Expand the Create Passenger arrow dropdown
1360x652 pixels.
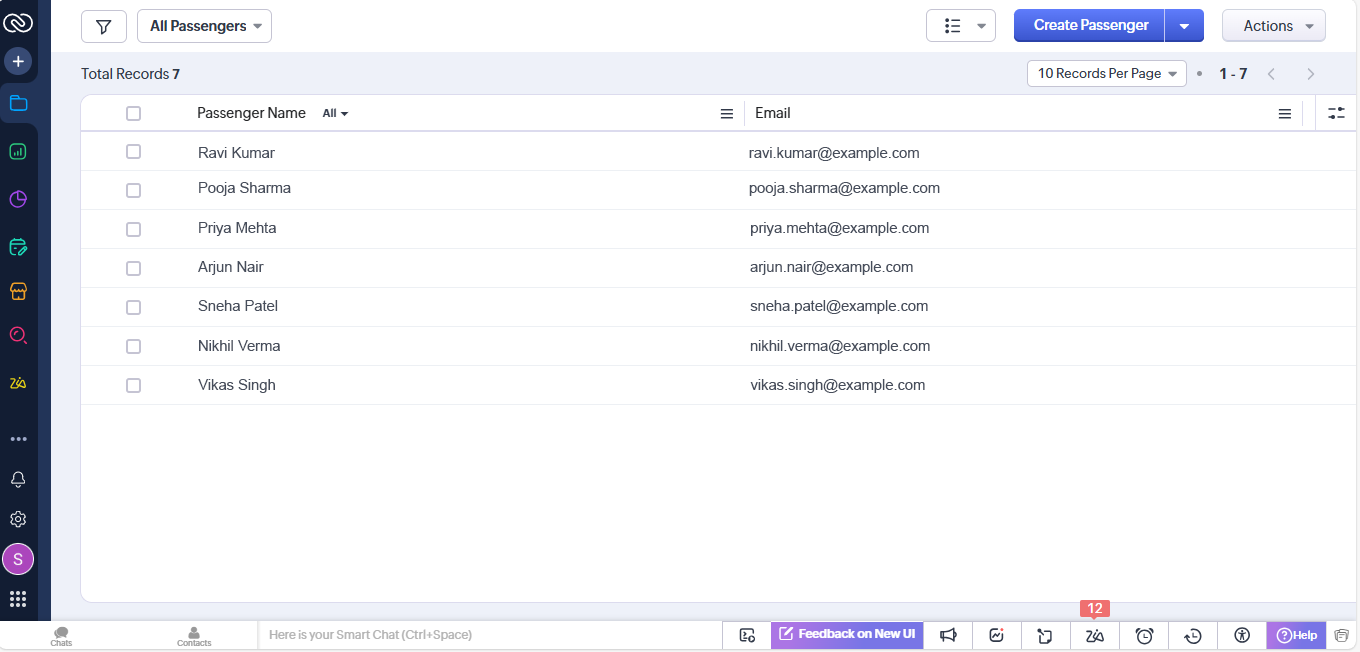tap(1184, 26)
